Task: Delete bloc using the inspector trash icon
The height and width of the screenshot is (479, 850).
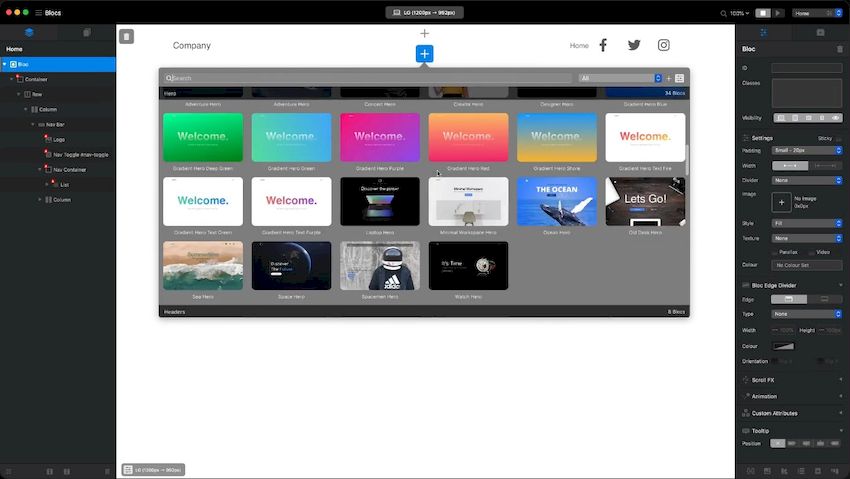Action: [x=840, y=49]
